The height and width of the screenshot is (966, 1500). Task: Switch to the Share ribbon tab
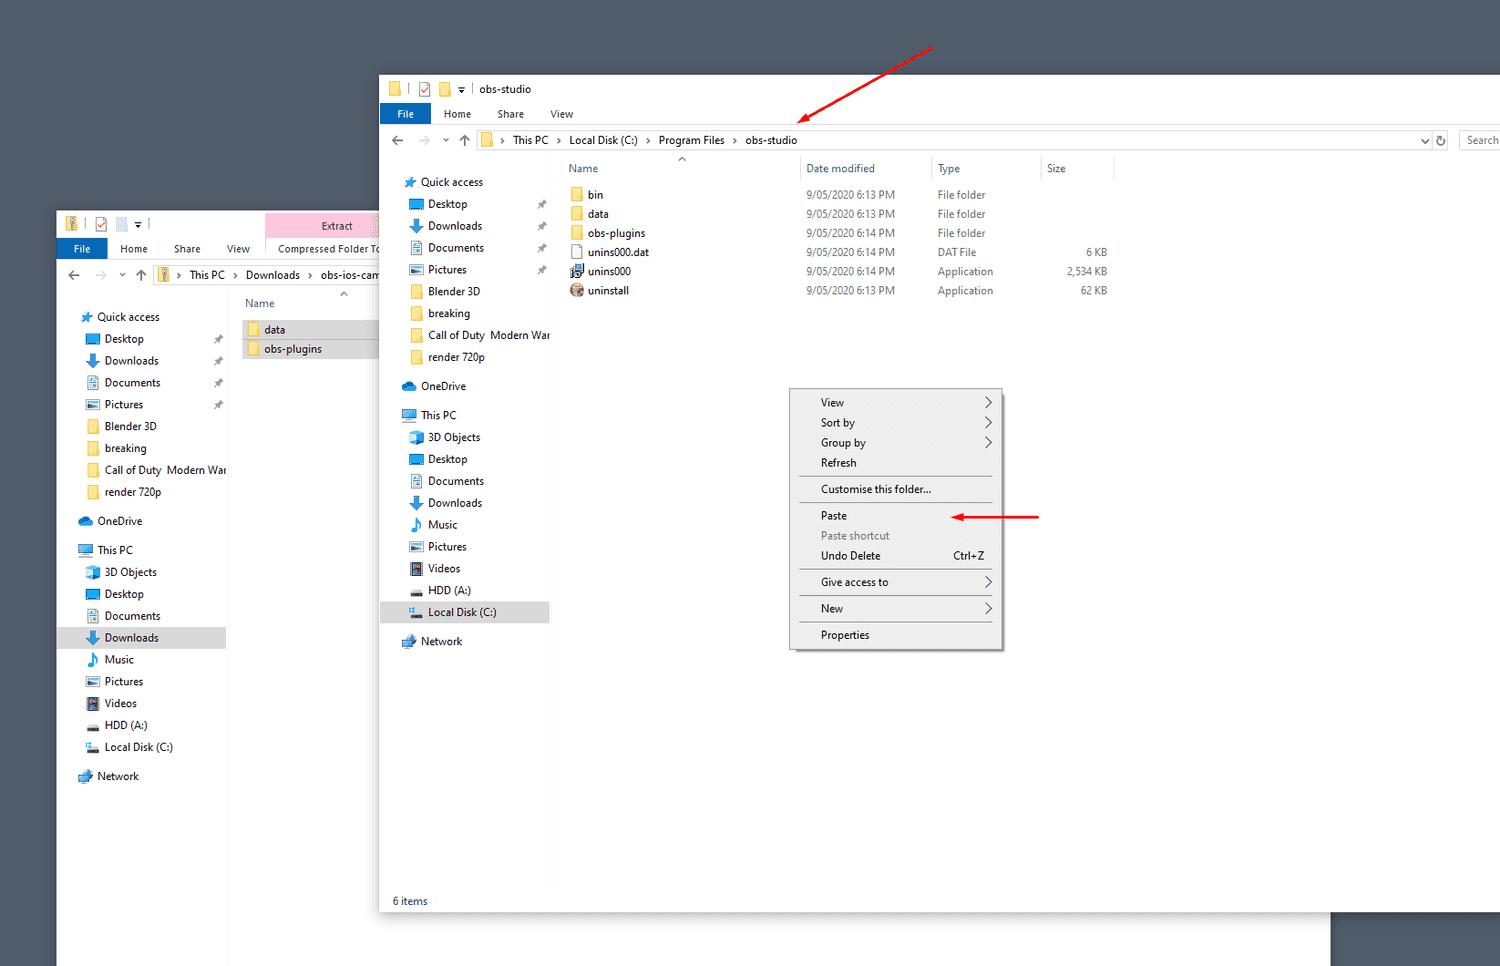pyautogui.click(x=510, y=114)
